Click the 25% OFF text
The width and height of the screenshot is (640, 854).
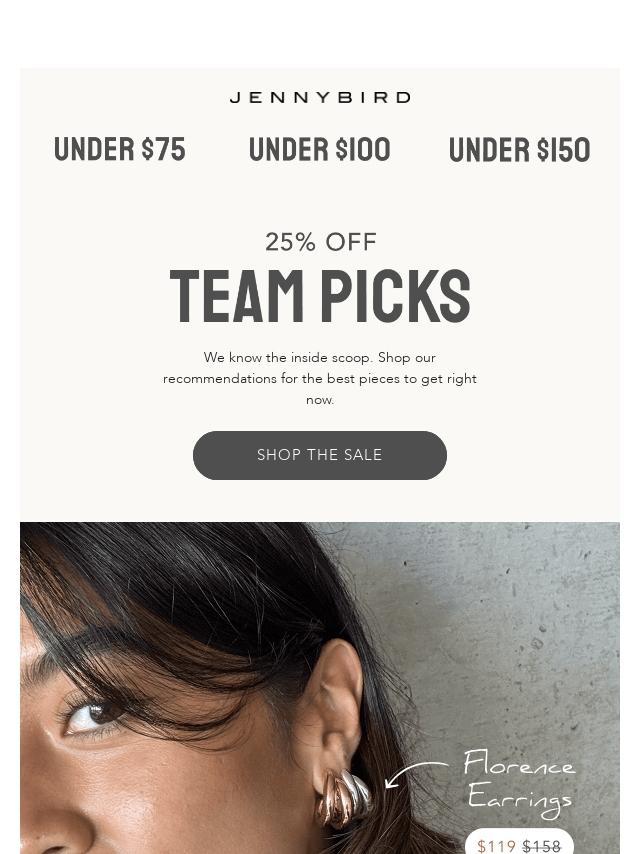(x=320, y=242)
